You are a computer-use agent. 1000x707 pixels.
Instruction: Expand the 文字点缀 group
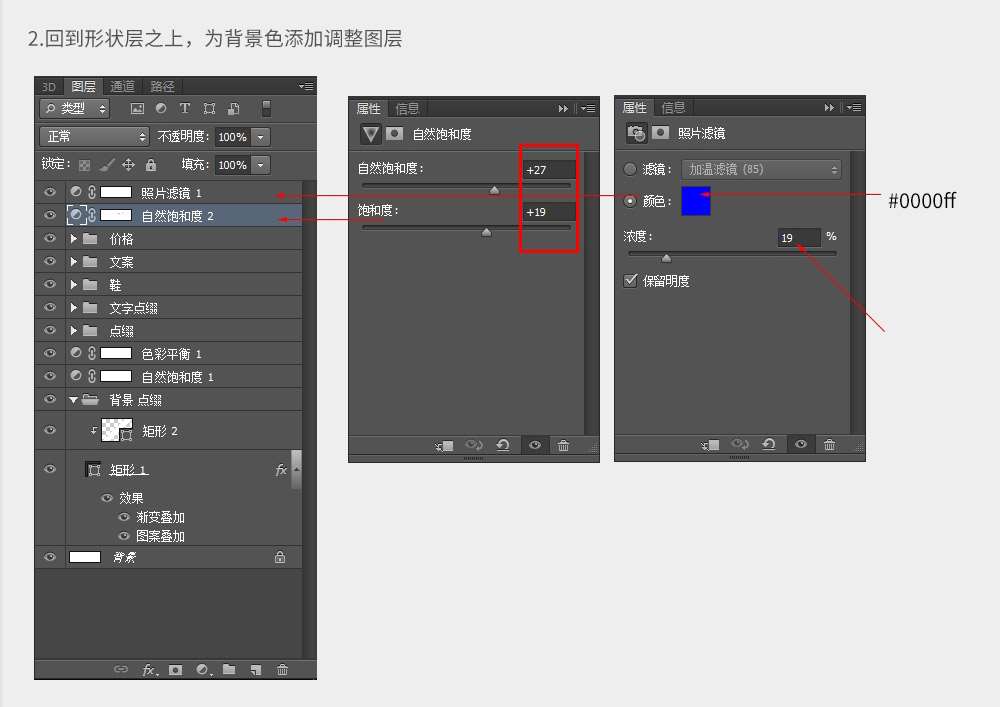74,307
